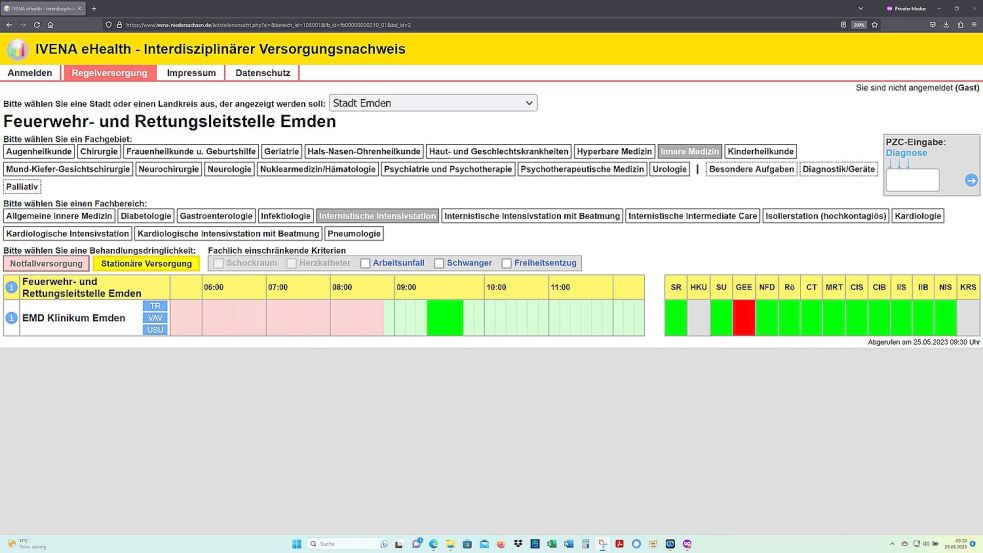Enable the Arbeitsunfall checkbox
The height and width of the screenshot is (553, 983).
[365, 263]
